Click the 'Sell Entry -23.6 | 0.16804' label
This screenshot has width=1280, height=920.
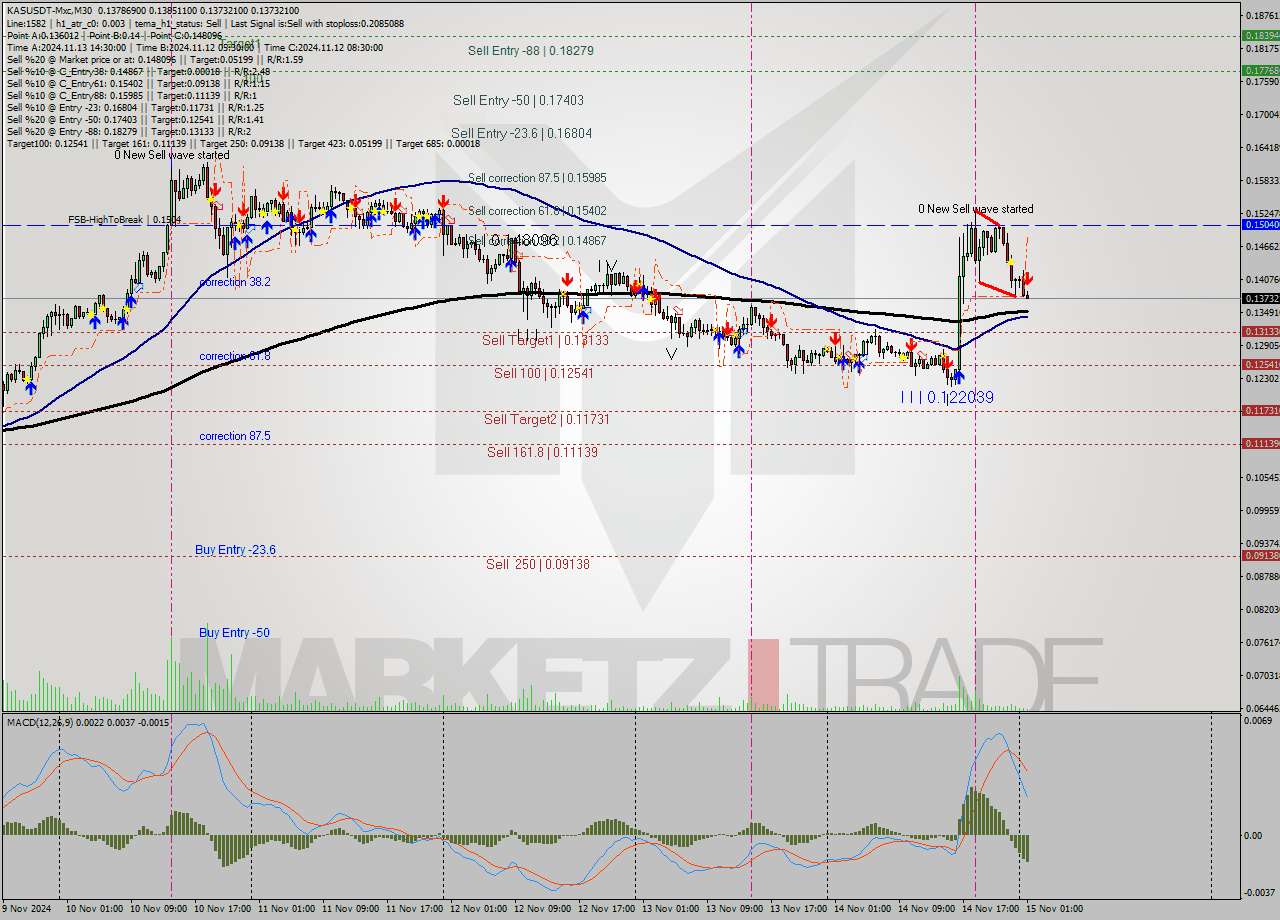[521, 133]
